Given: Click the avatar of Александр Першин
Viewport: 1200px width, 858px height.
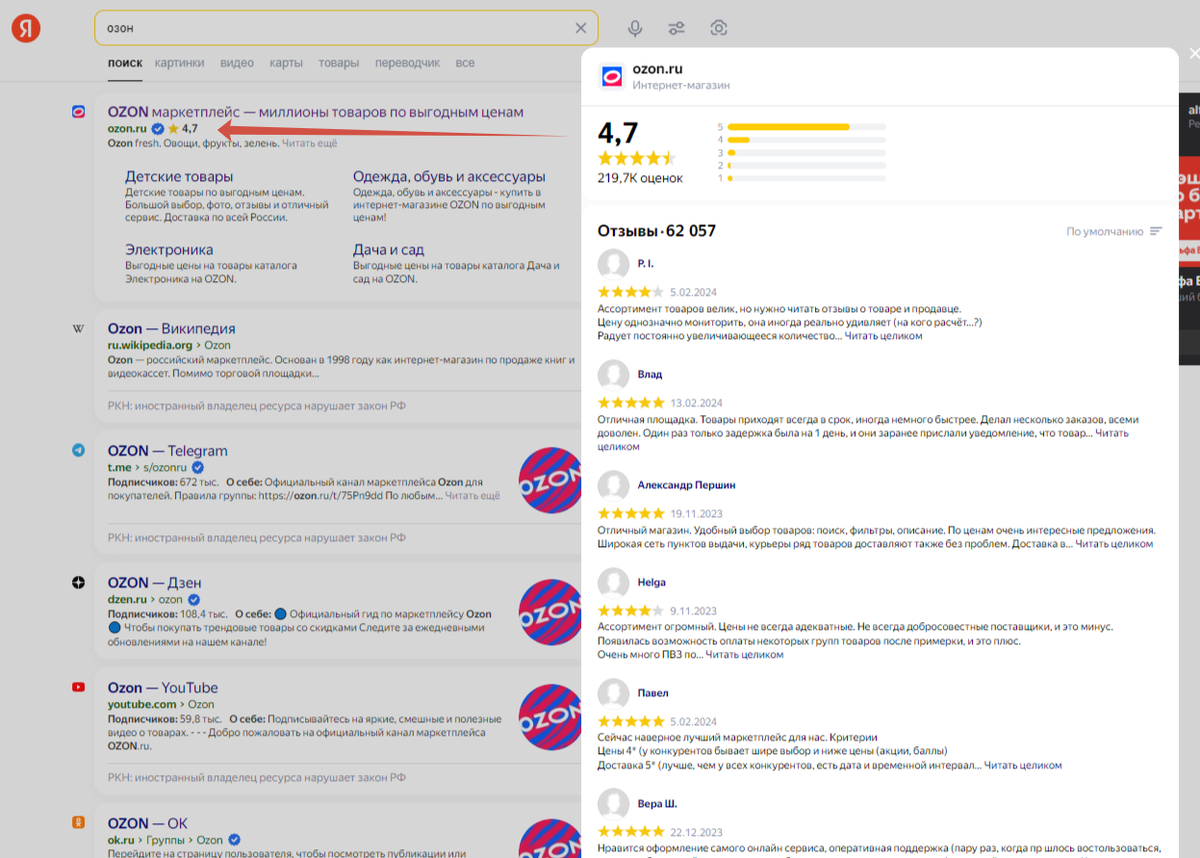Looking at the screenshot, I should (x=613, y=485).
